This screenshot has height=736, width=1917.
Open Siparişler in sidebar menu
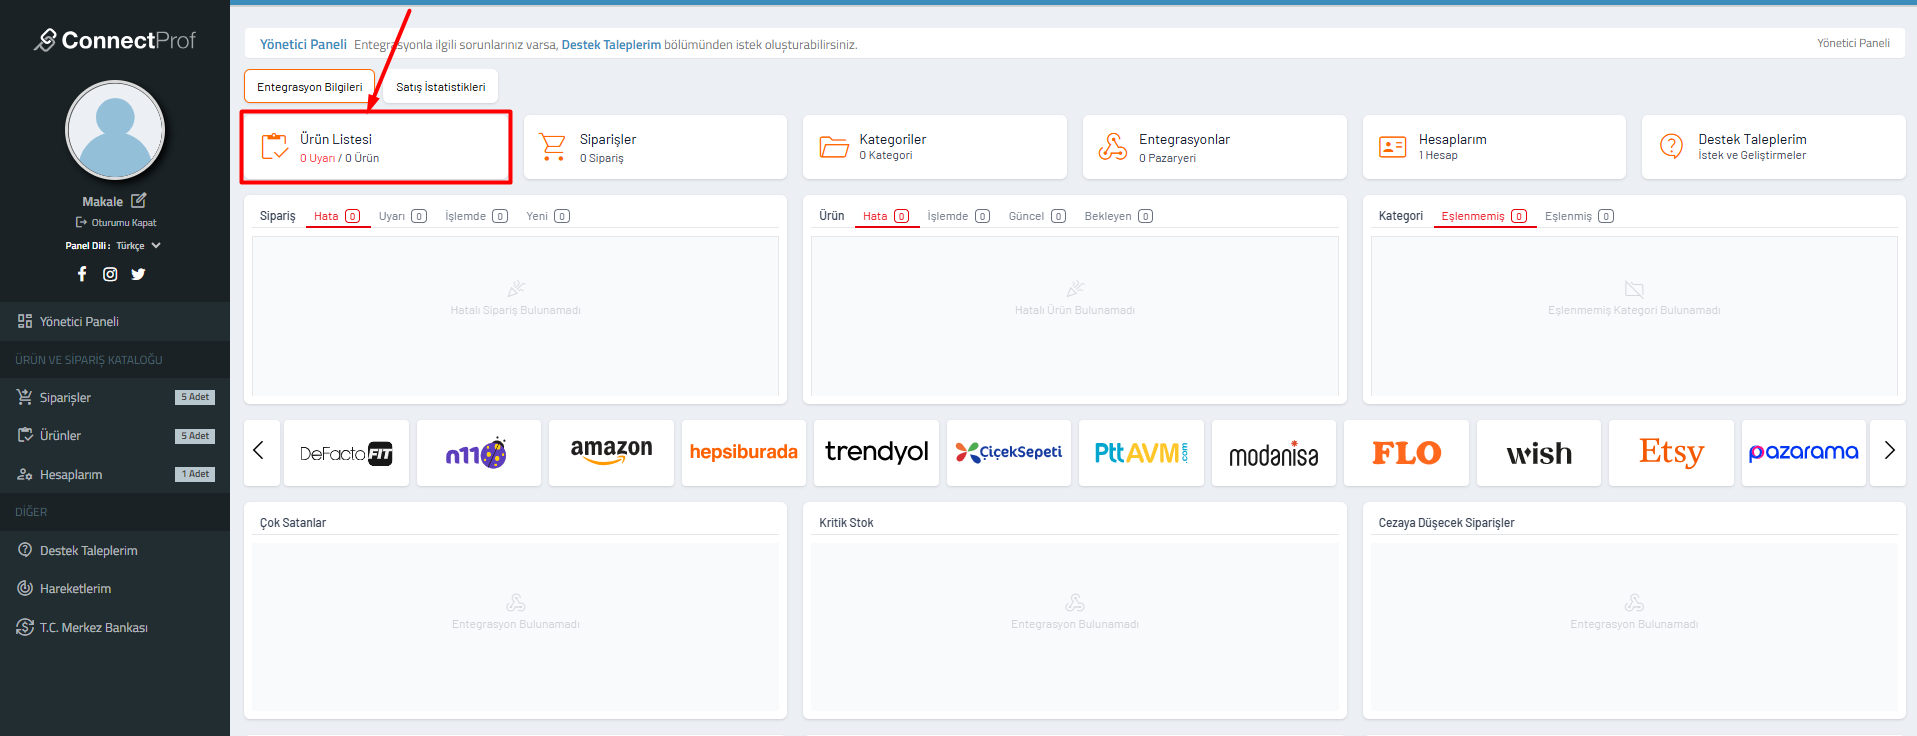point(115,397)
